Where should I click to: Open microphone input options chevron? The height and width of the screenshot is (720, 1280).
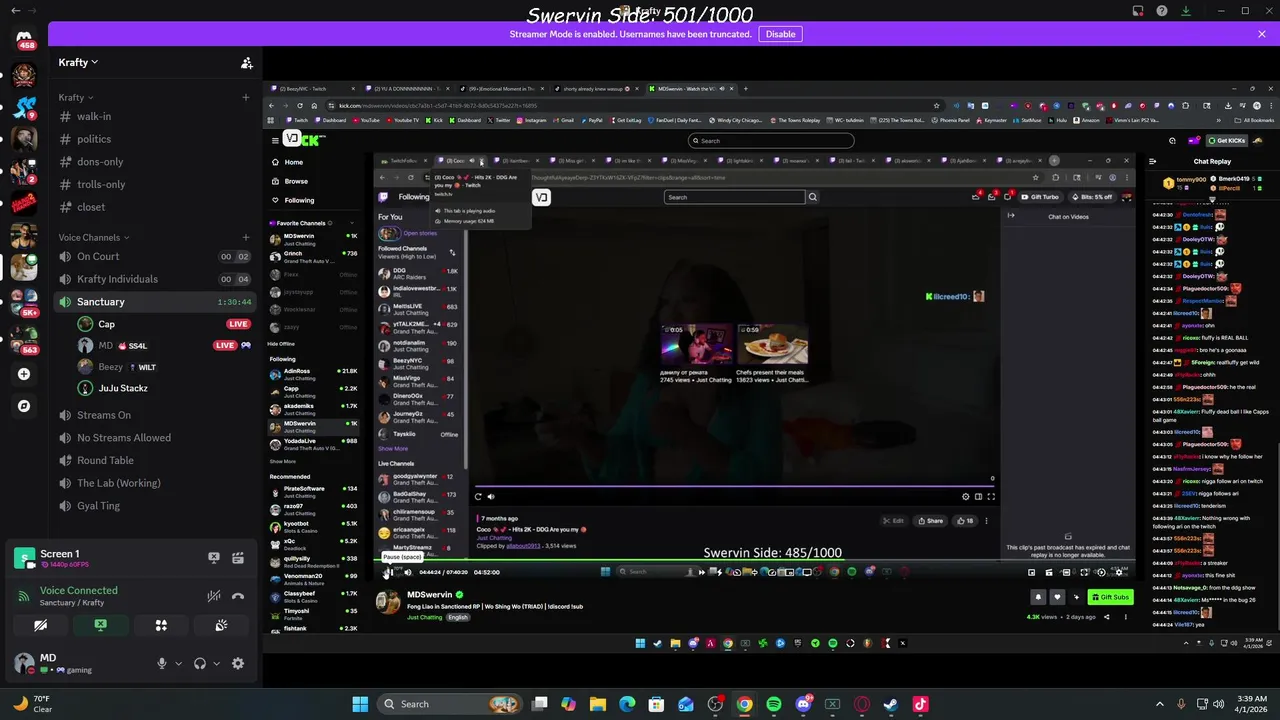click(x=178, y=663)
